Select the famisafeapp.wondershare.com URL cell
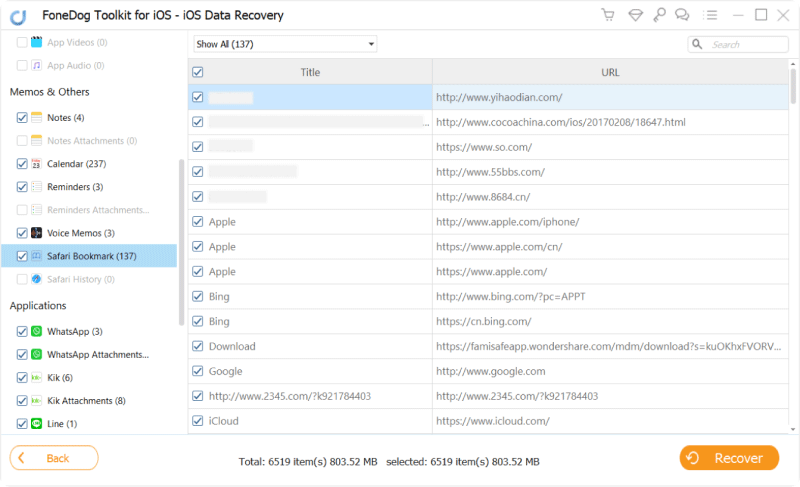 click(610, 346)
